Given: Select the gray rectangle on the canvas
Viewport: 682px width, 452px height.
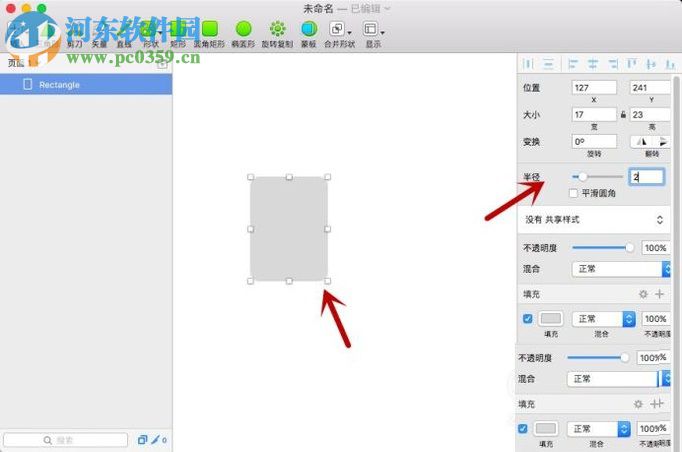Looking at the screenshot, I should coord(289,229).
